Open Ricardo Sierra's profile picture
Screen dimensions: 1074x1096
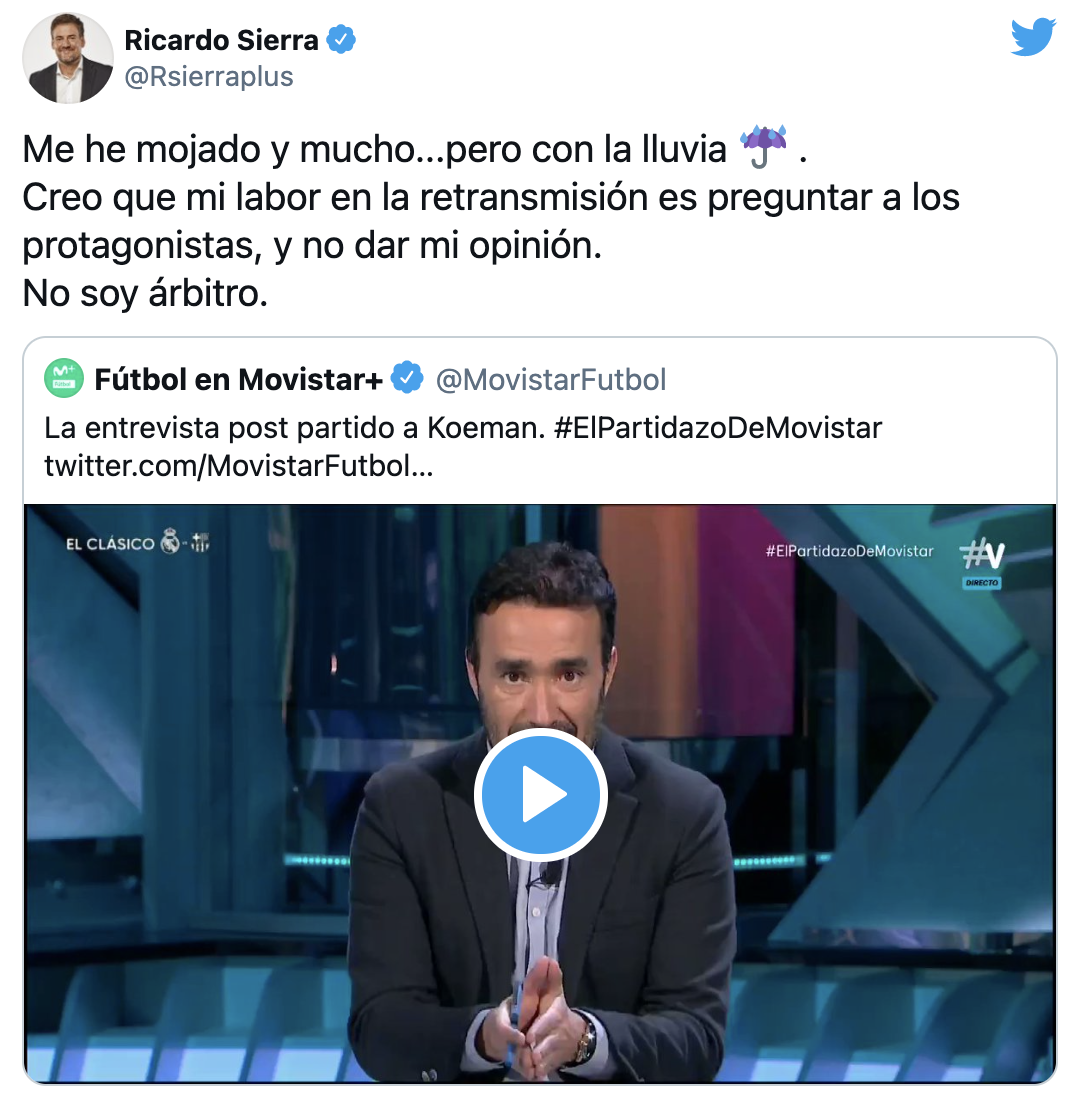pyautogui.click(x=68, y=58)
